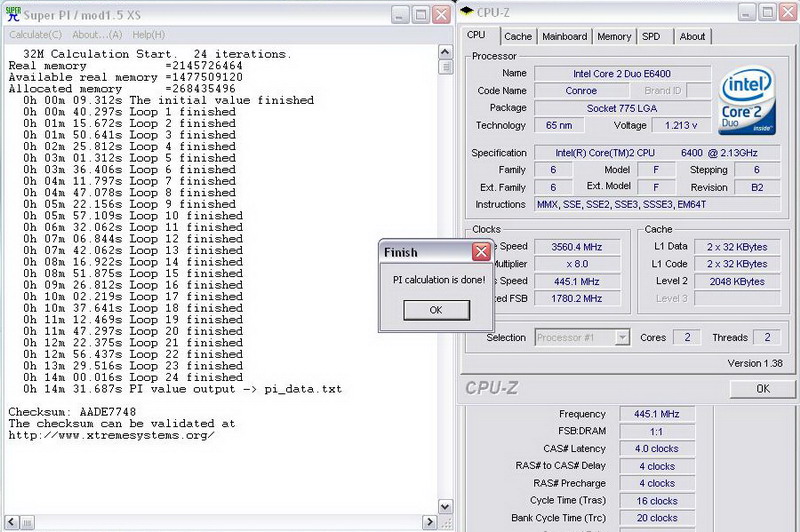Viewport: 800px width, 532px height.
Task: Click the initial value finished line
Action: tap(168, 100)
